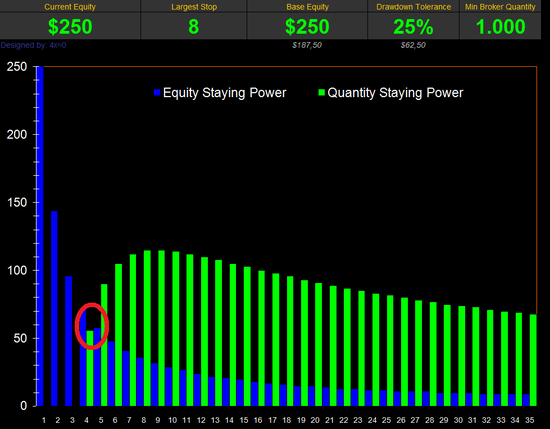Screen dimensions: 550x429
Task: Click the Designed by: 4x=0 text
Action: (x=33, y=45)
